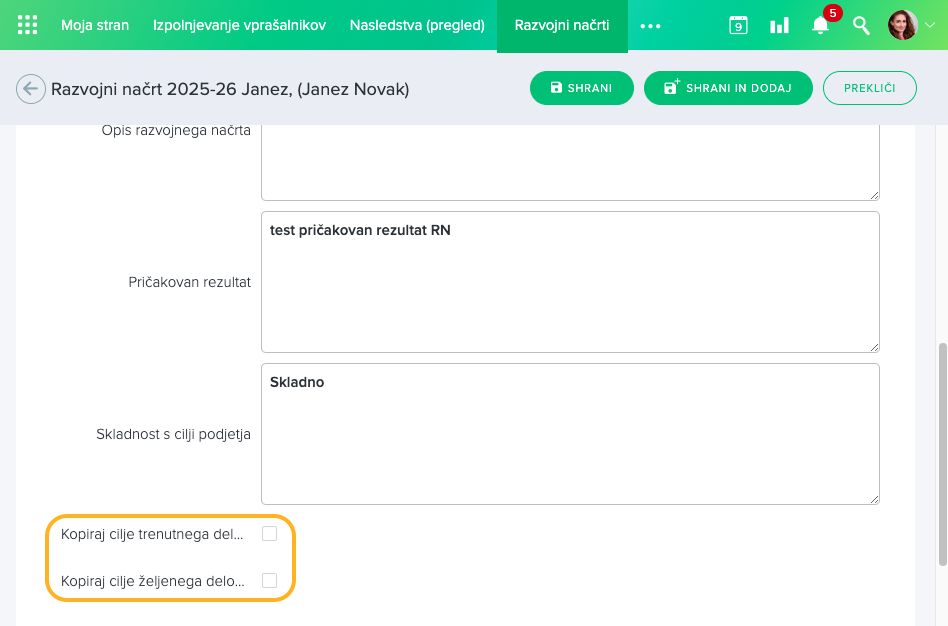Open Izpolnjevanje vprašalnikov tab

(x=239, y=25)
